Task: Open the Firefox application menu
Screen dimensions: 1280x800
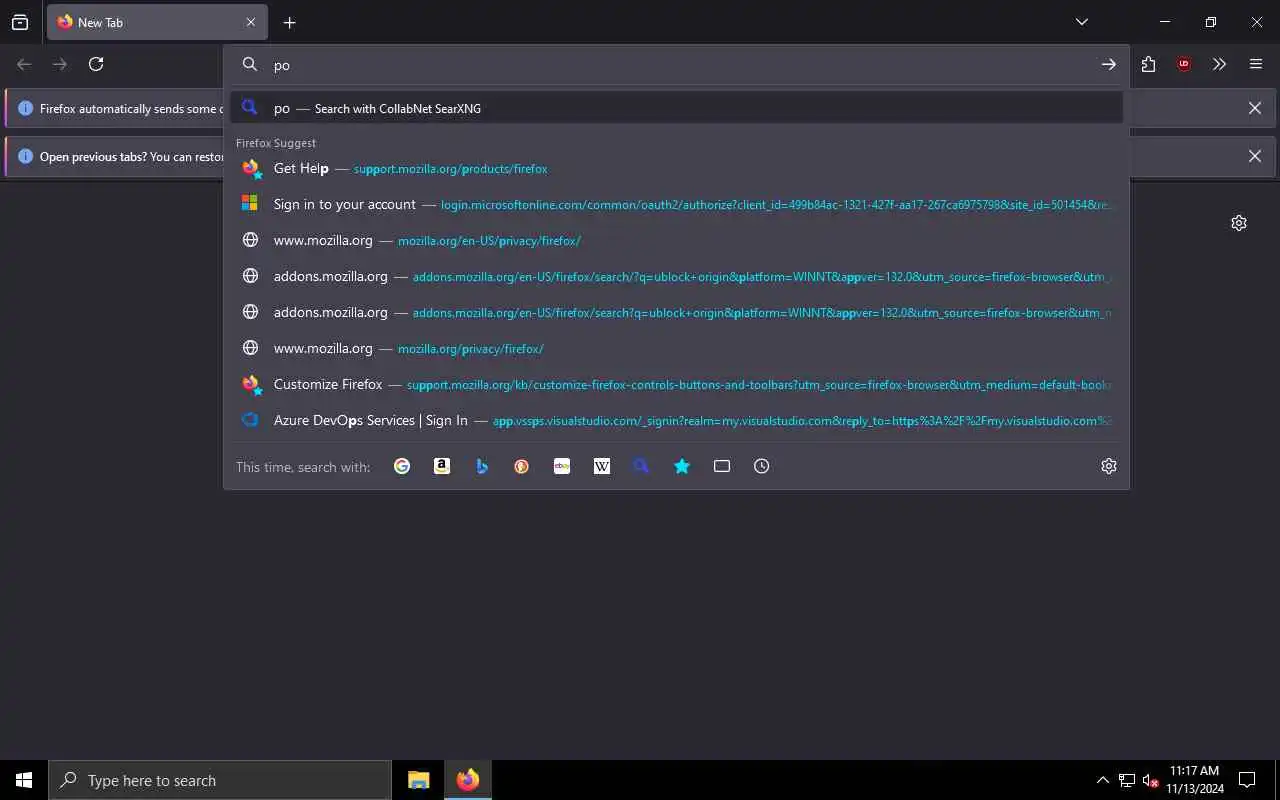Action: pyautogui.click(x=1256, y=64)
